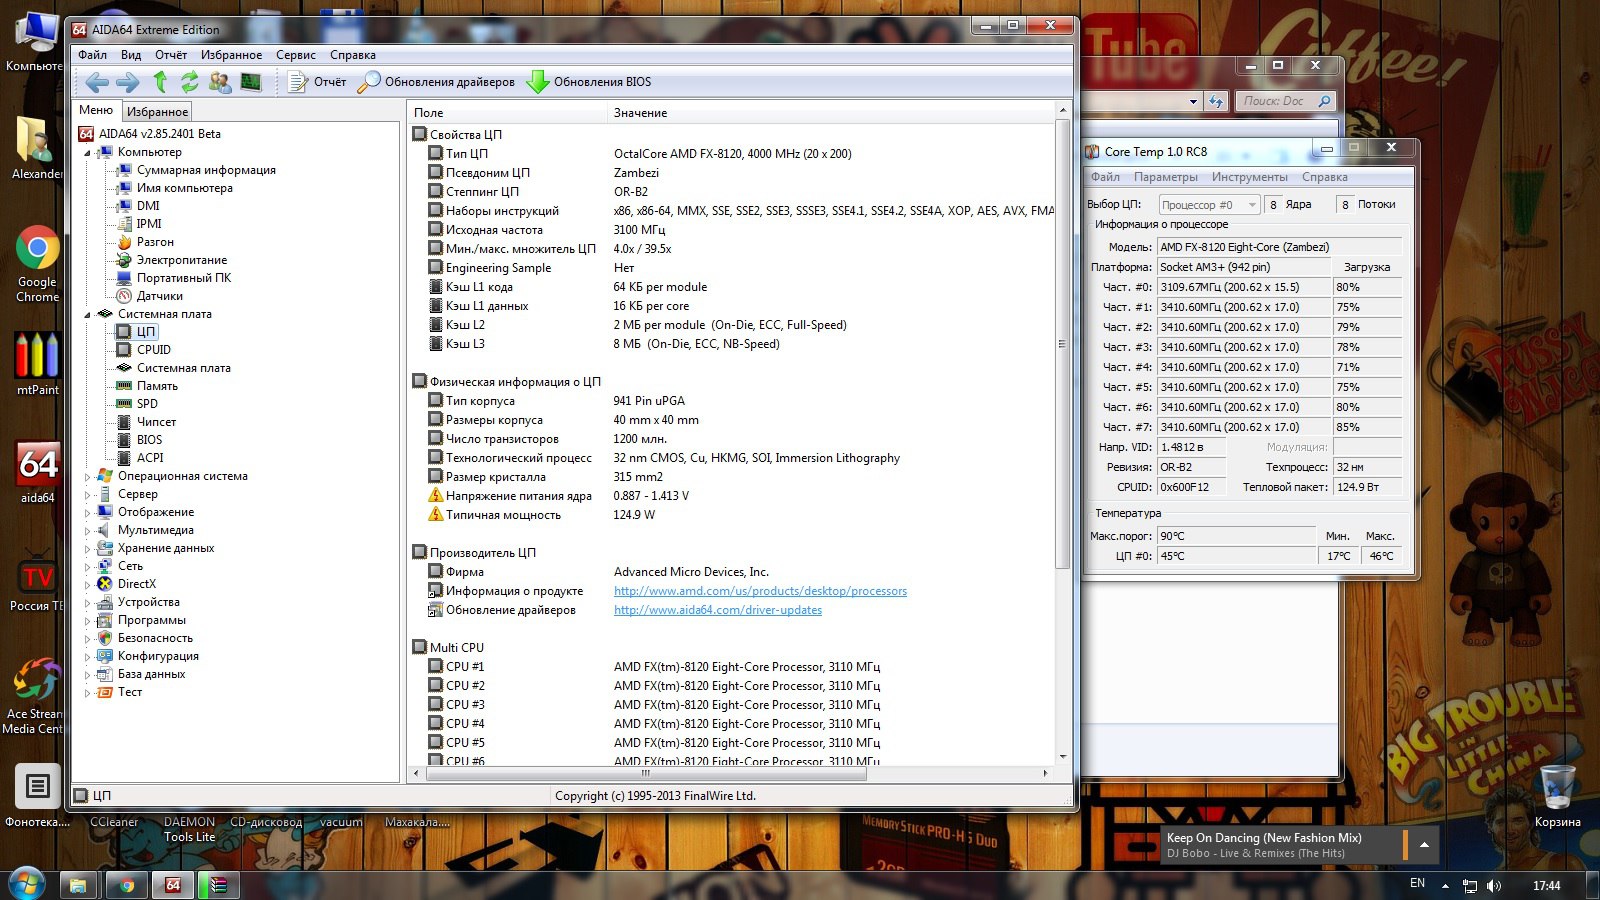Click Обновления BIOS green arrow button
1600x900 pixels.
pos(589,82)
